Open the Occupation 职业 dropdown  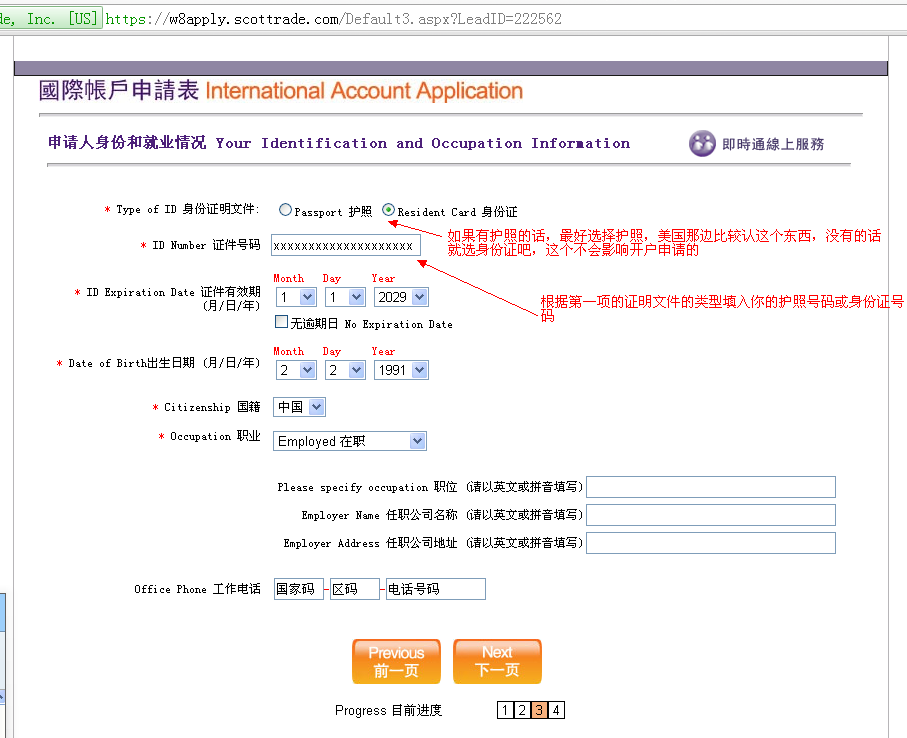coord(349,440)
